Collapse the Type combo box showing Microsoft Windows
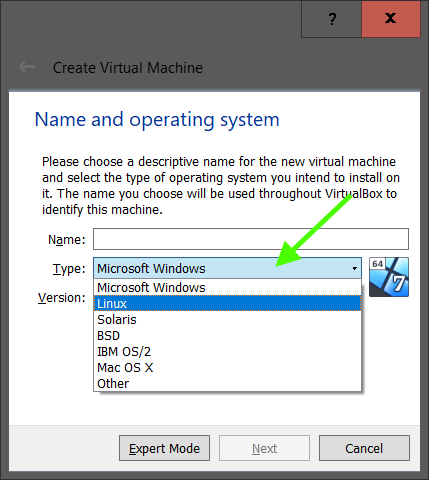Image resolution: width=429 pixels, height=480 pixels. pos(227,268)
